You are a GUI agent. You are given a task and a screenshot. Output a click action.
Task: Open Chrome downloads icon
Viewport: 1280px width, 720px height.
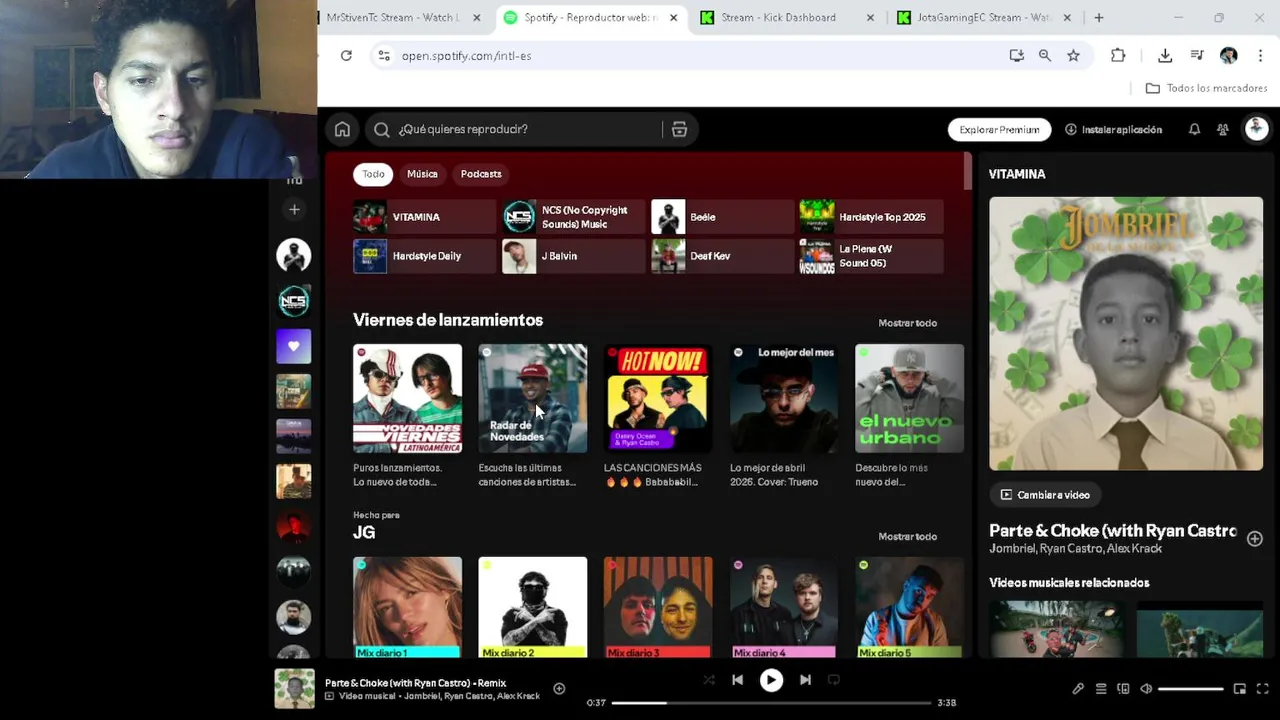[x=1165, y=56]
